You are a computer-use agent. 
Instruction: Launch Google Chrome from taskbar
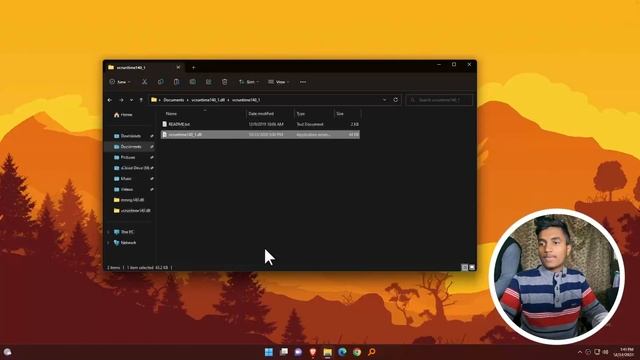tap(357, 352)
